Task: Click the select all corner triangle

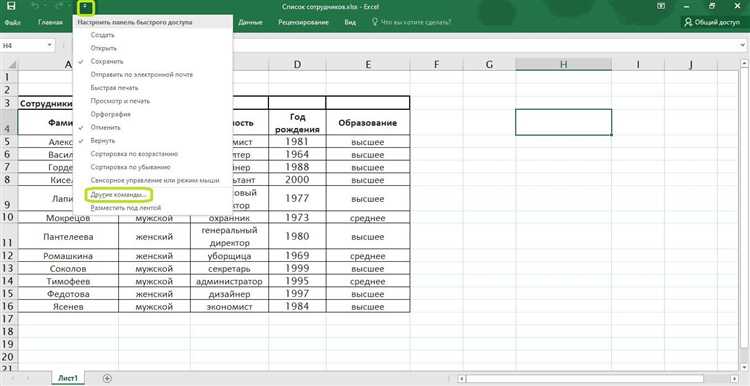Action: point(11,64)
